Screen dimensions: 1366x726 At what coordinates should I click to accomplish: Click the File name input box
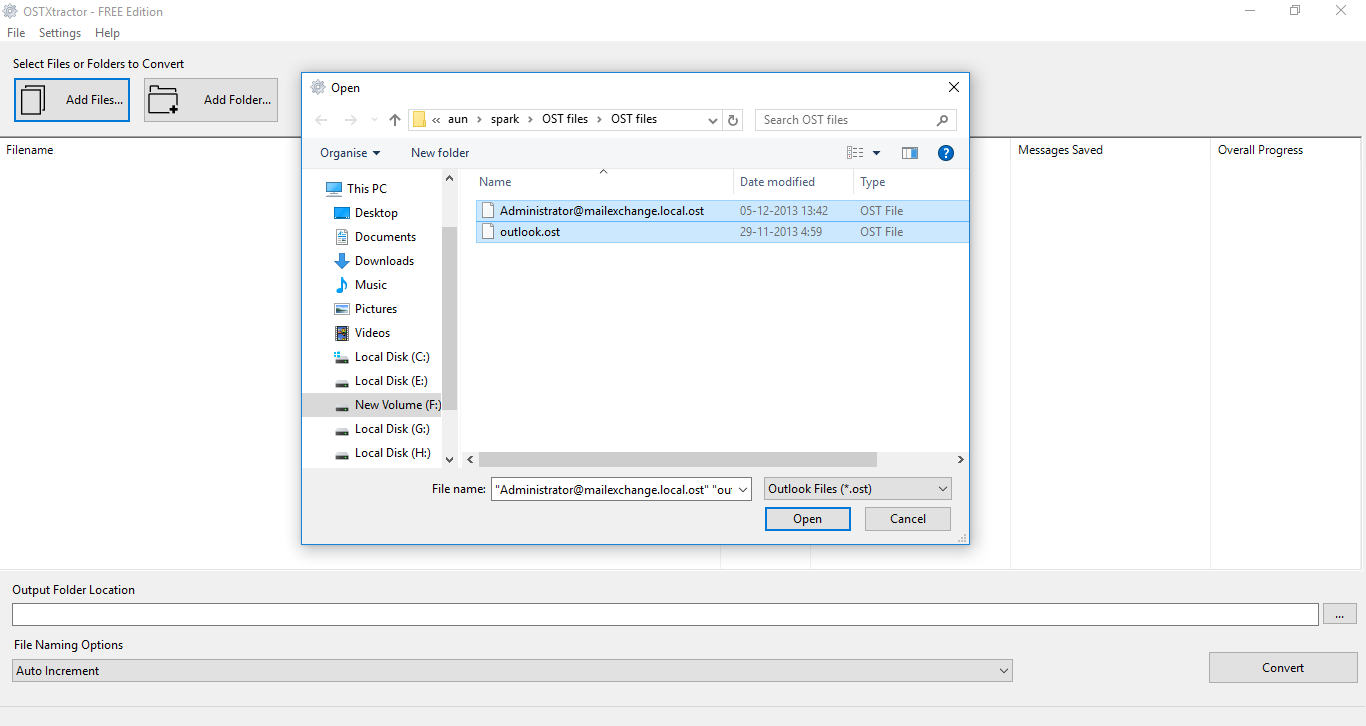613,490
